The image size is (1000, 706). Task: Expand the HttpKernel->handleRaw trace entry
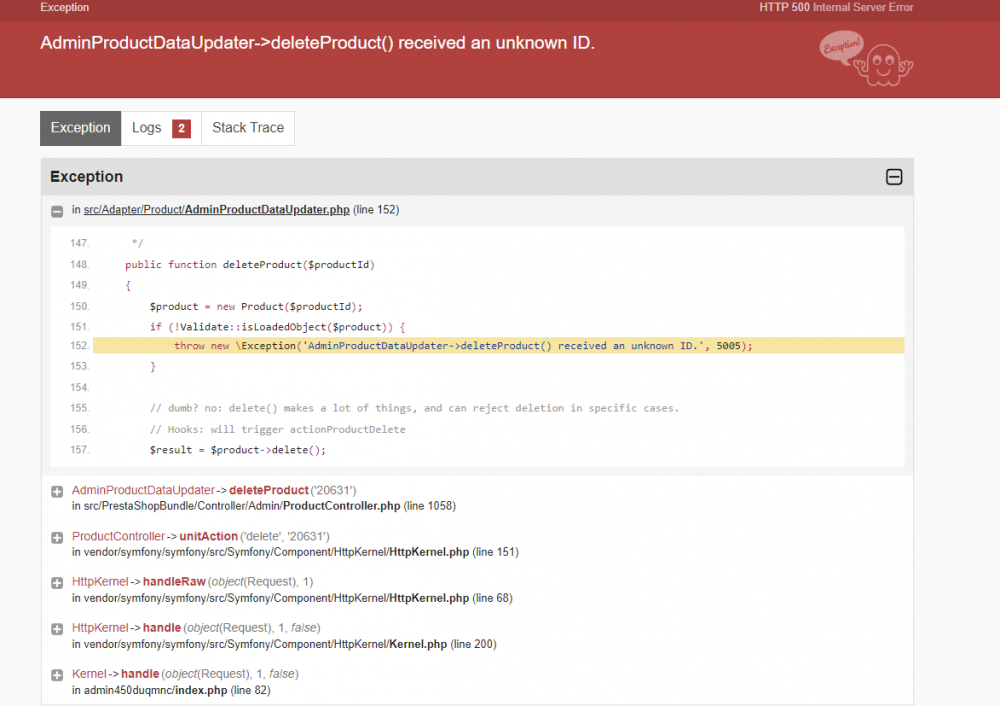[x=57, y=583]
